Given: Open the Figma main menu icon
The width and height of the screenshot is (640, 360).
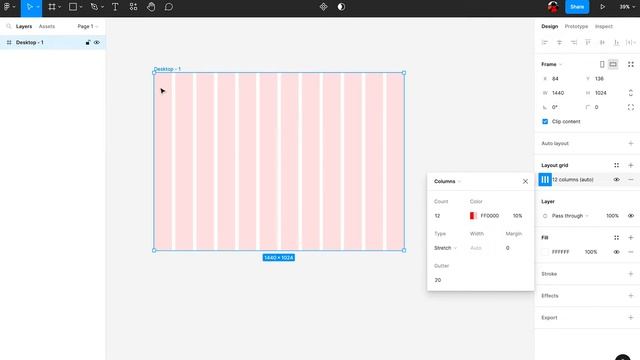Looking at the screenshot, I should coord(7,7).
